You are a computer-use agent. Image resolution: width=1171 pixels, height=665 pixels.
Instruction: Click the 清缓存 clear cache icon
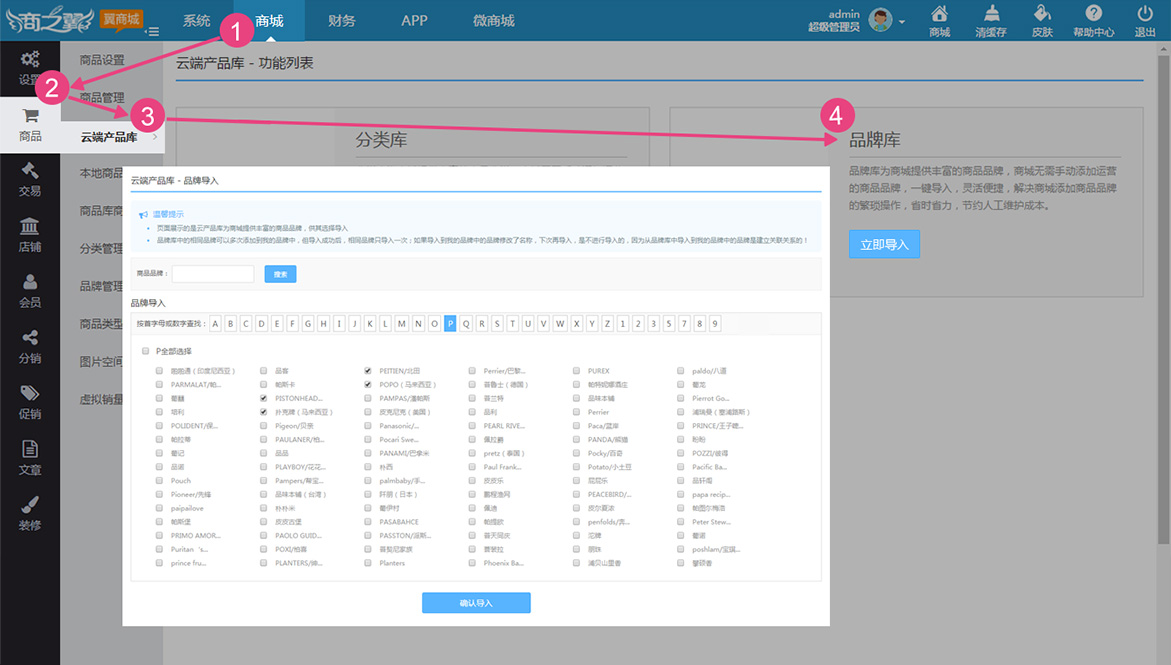click(x=991, y=21)
